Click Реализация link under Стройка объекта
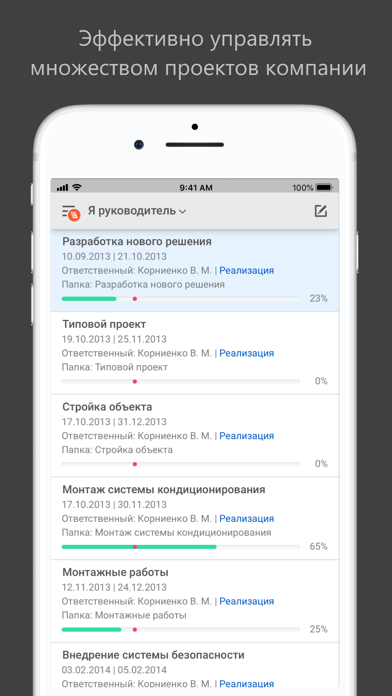The image size is (392, 696). click(x=247, y=436)
